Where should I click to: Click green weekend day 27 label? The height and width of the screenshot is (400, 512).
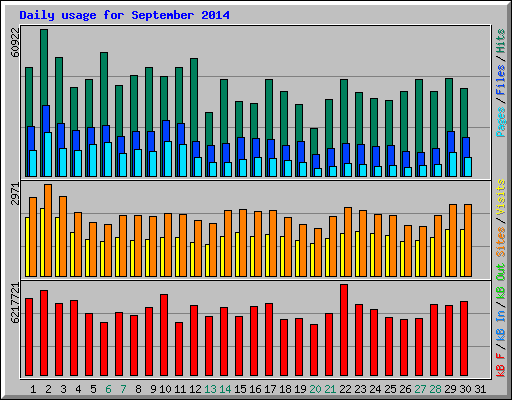pyautogui.click(x=420, y=389)
